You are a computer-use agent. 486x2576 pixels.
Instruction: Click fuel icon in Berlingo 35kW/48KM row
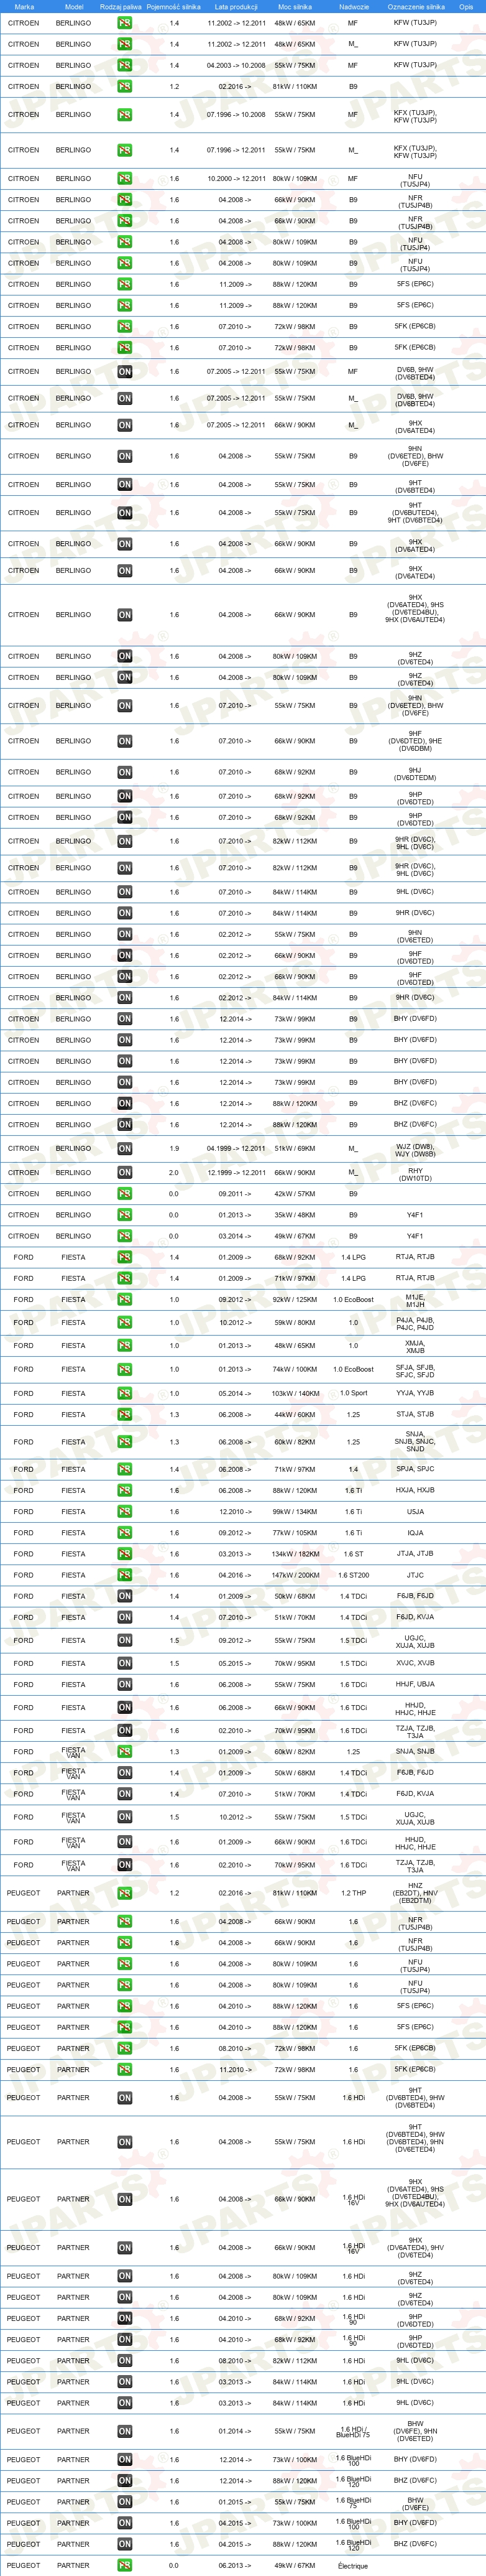pyautogui.click(x=125, y=1215)
